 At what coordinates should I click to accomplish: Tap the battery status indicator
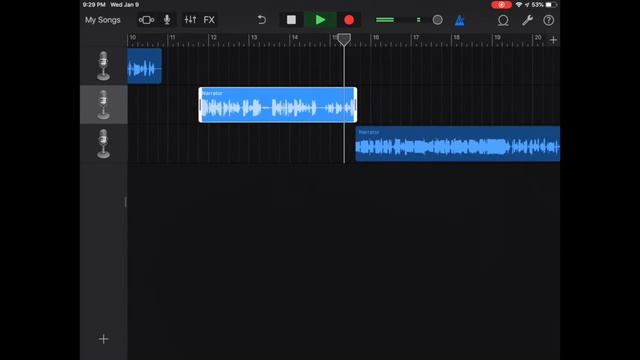[551, 5]
